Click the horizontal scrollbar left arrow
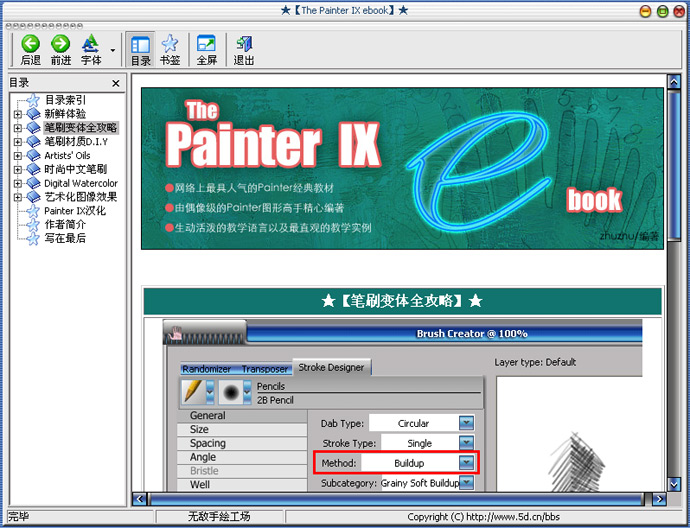690x528 pixels. pos(139,499)
